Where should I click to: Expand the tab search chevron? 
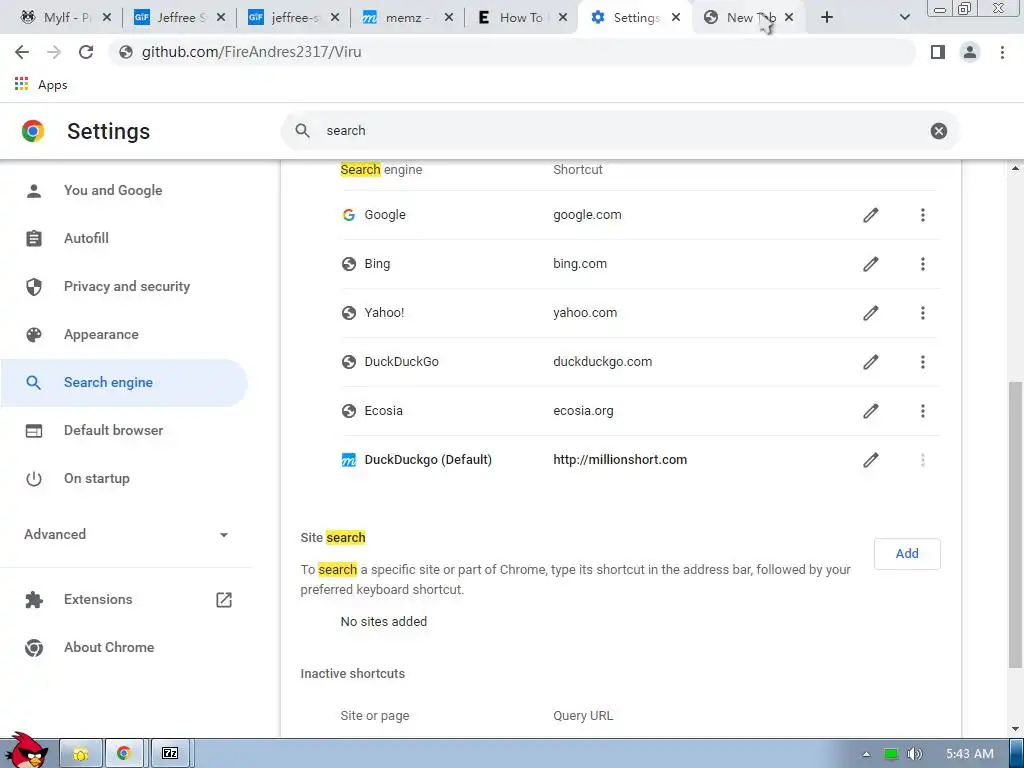pos(904,18)
